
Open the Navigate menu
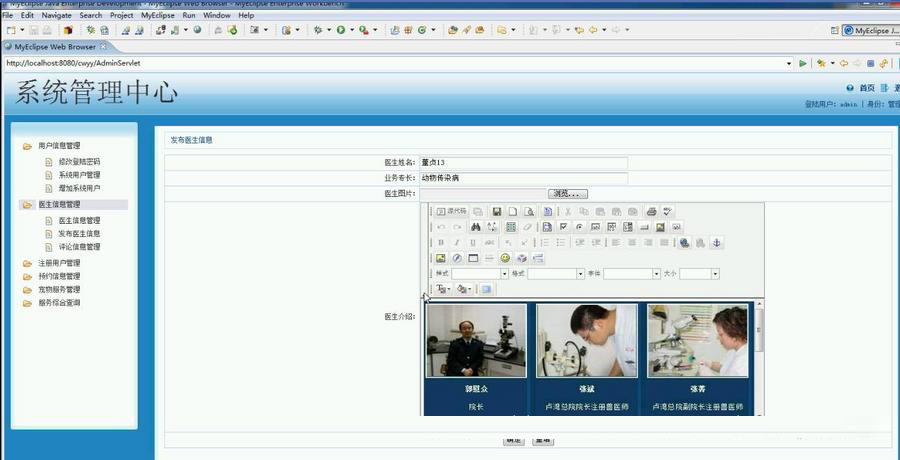click(x=57, y=16)
